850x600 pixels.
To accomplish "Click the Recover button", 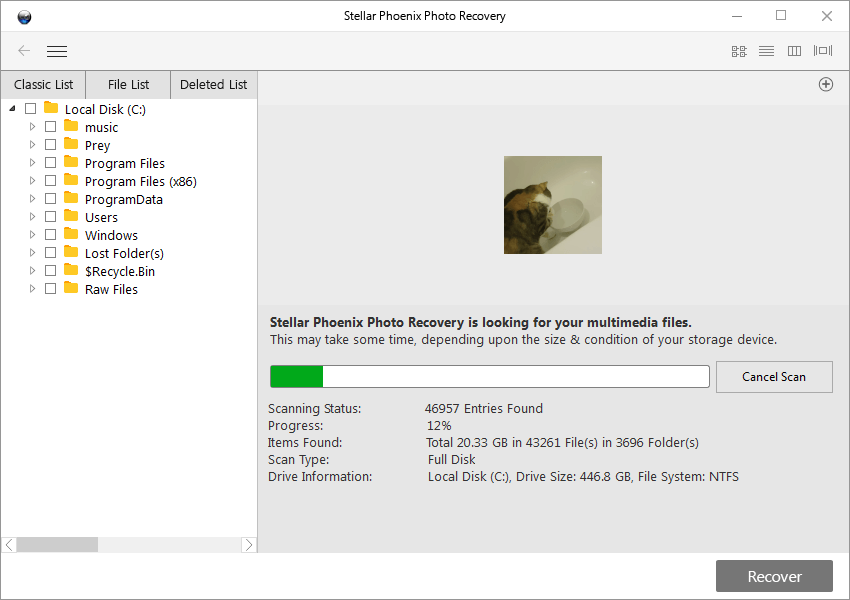I will point(774,576).
